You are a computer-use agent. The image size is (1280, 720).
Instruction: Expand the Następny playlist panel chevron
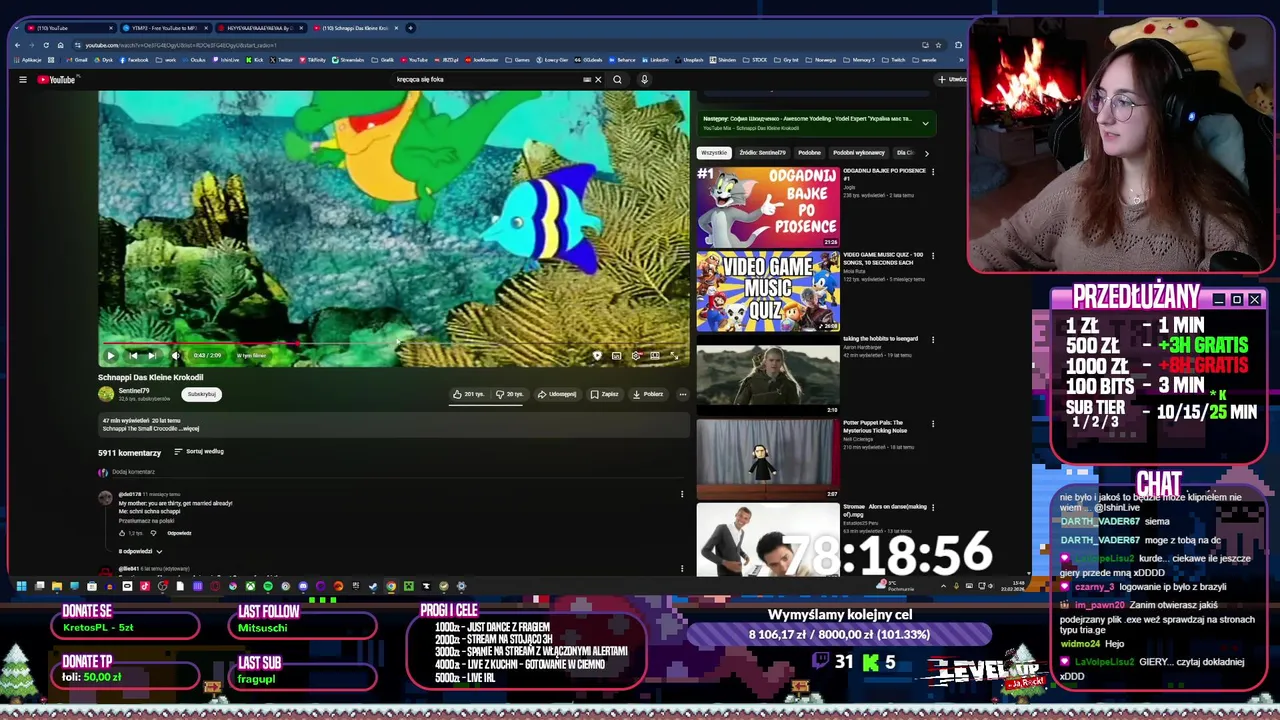point(925,123)
